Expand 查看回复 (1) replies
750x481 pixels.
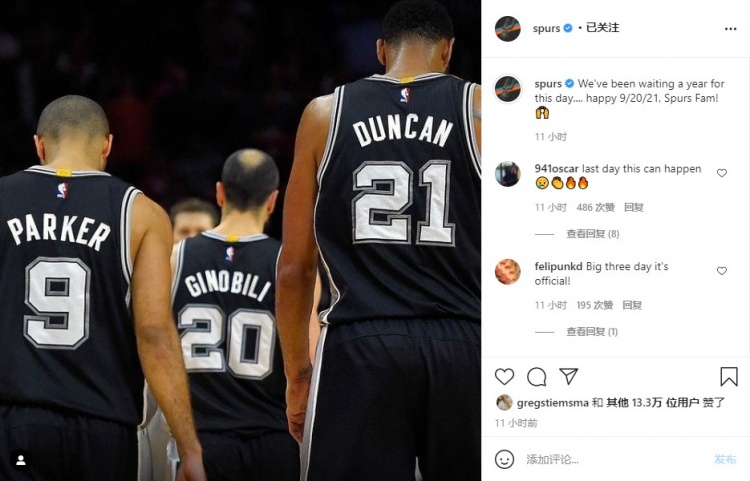(x=592, y=332)
